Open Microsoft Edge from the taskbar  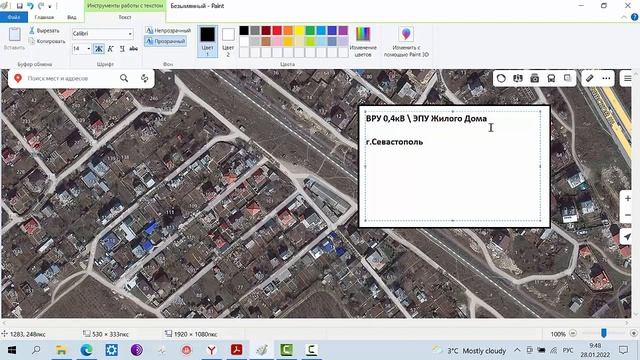[x=86, y=350]
